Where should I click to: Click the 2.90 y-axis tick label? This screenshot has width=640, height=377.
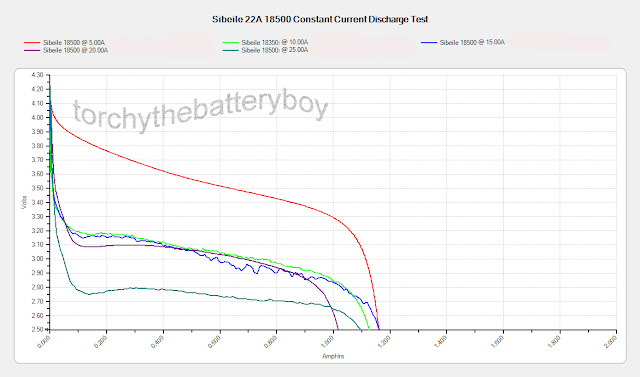pos(37,273)
